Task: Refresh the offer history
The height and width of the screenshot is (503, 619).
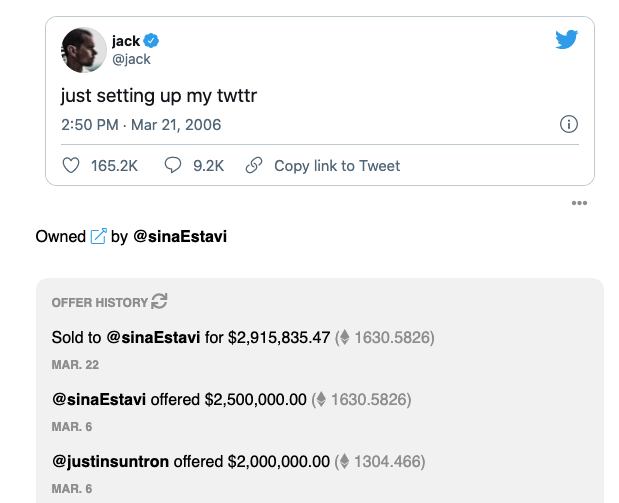Action: click(159, 301)
